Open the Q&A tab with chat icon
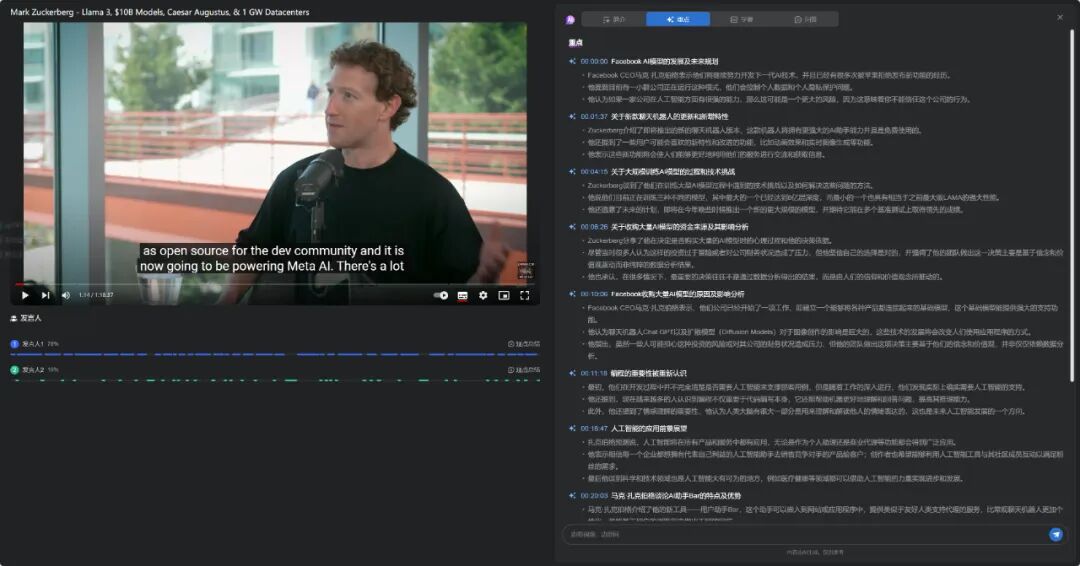1080x566 pixels. click(x=805, y=19)
